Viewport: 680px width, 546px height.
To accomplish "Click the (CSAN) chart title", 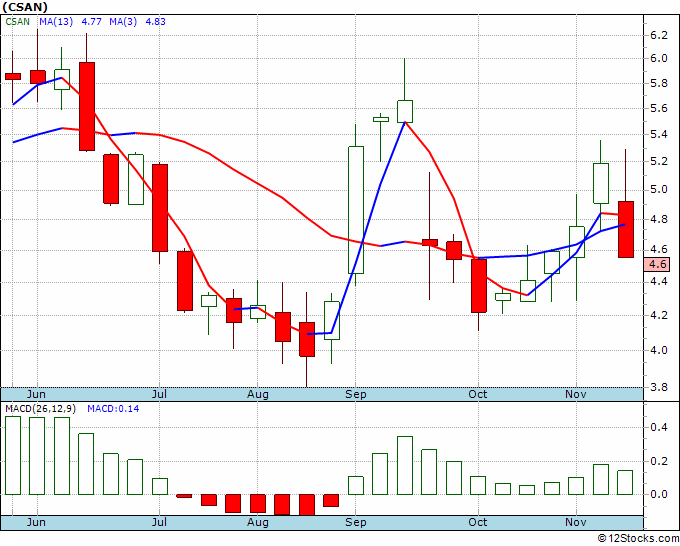I will pos(25,7).
